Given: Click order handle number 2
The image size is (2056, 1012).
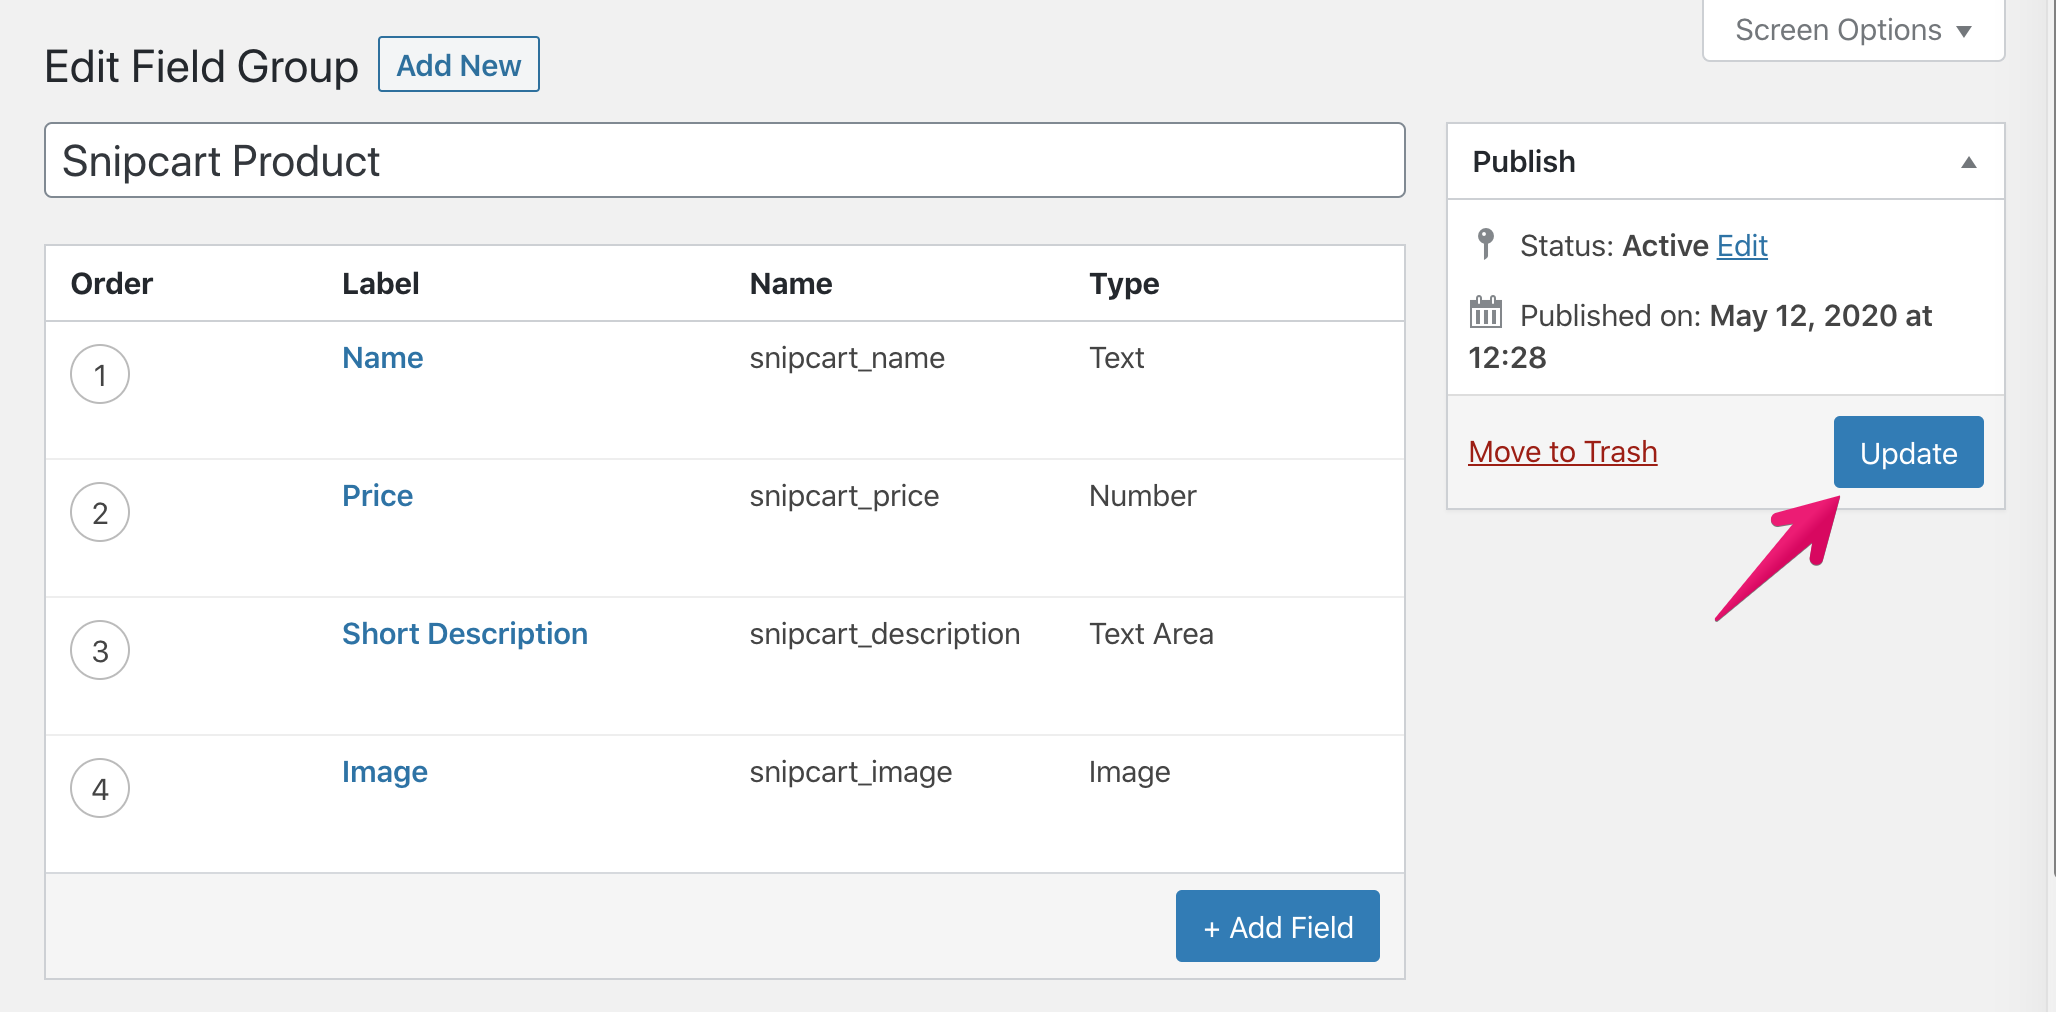Looking at the screenshot, I should [100, 512].
